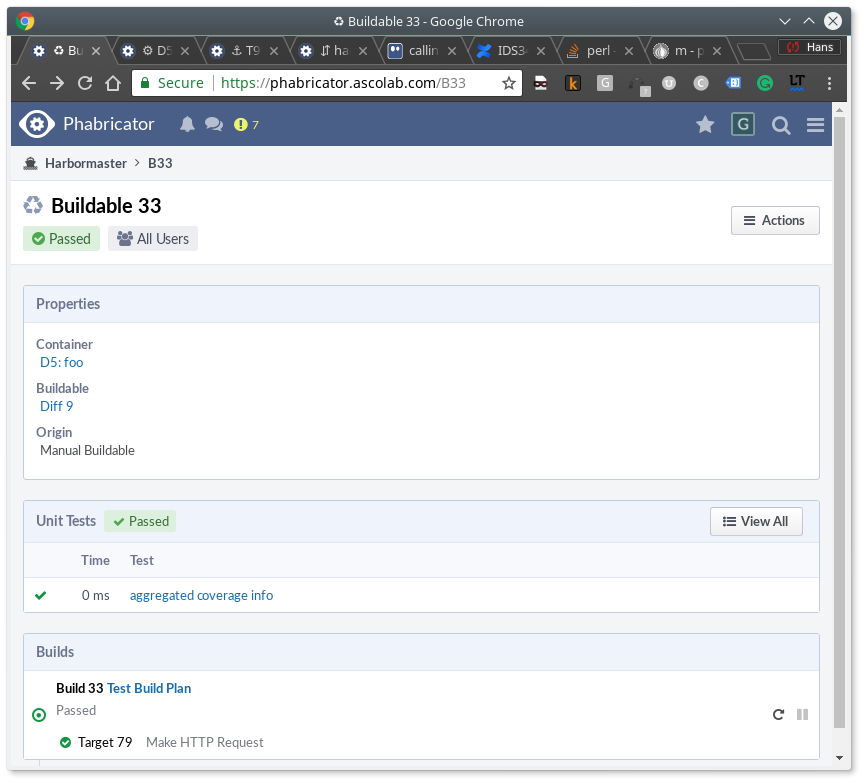The width and height of the screenshot is (864, 783).
Task: Pause Build 33 with the pause icon
Action: pyautogui.click(x=802, y=715)
